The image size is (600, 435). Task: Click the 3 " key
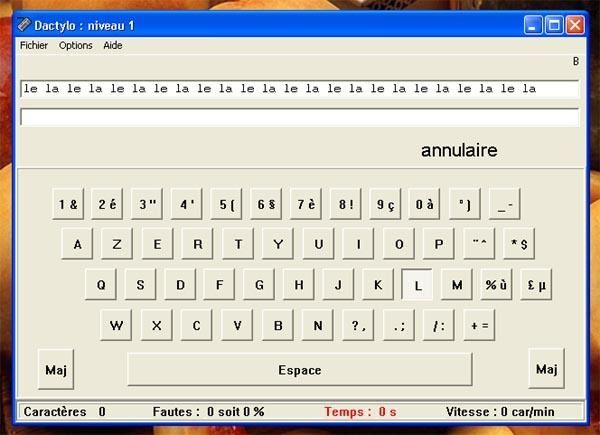tap(147, 204)
